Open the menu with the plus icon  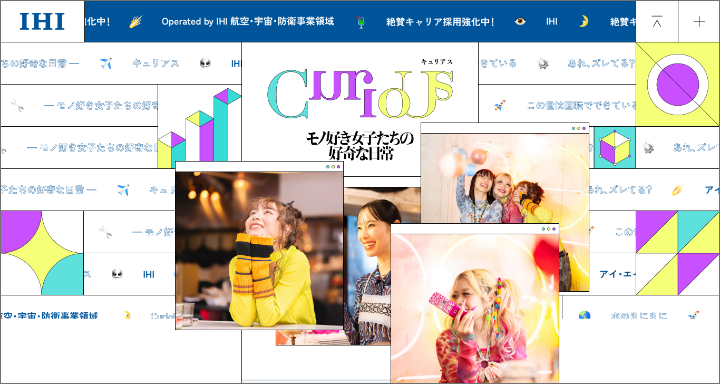[699, 22]
